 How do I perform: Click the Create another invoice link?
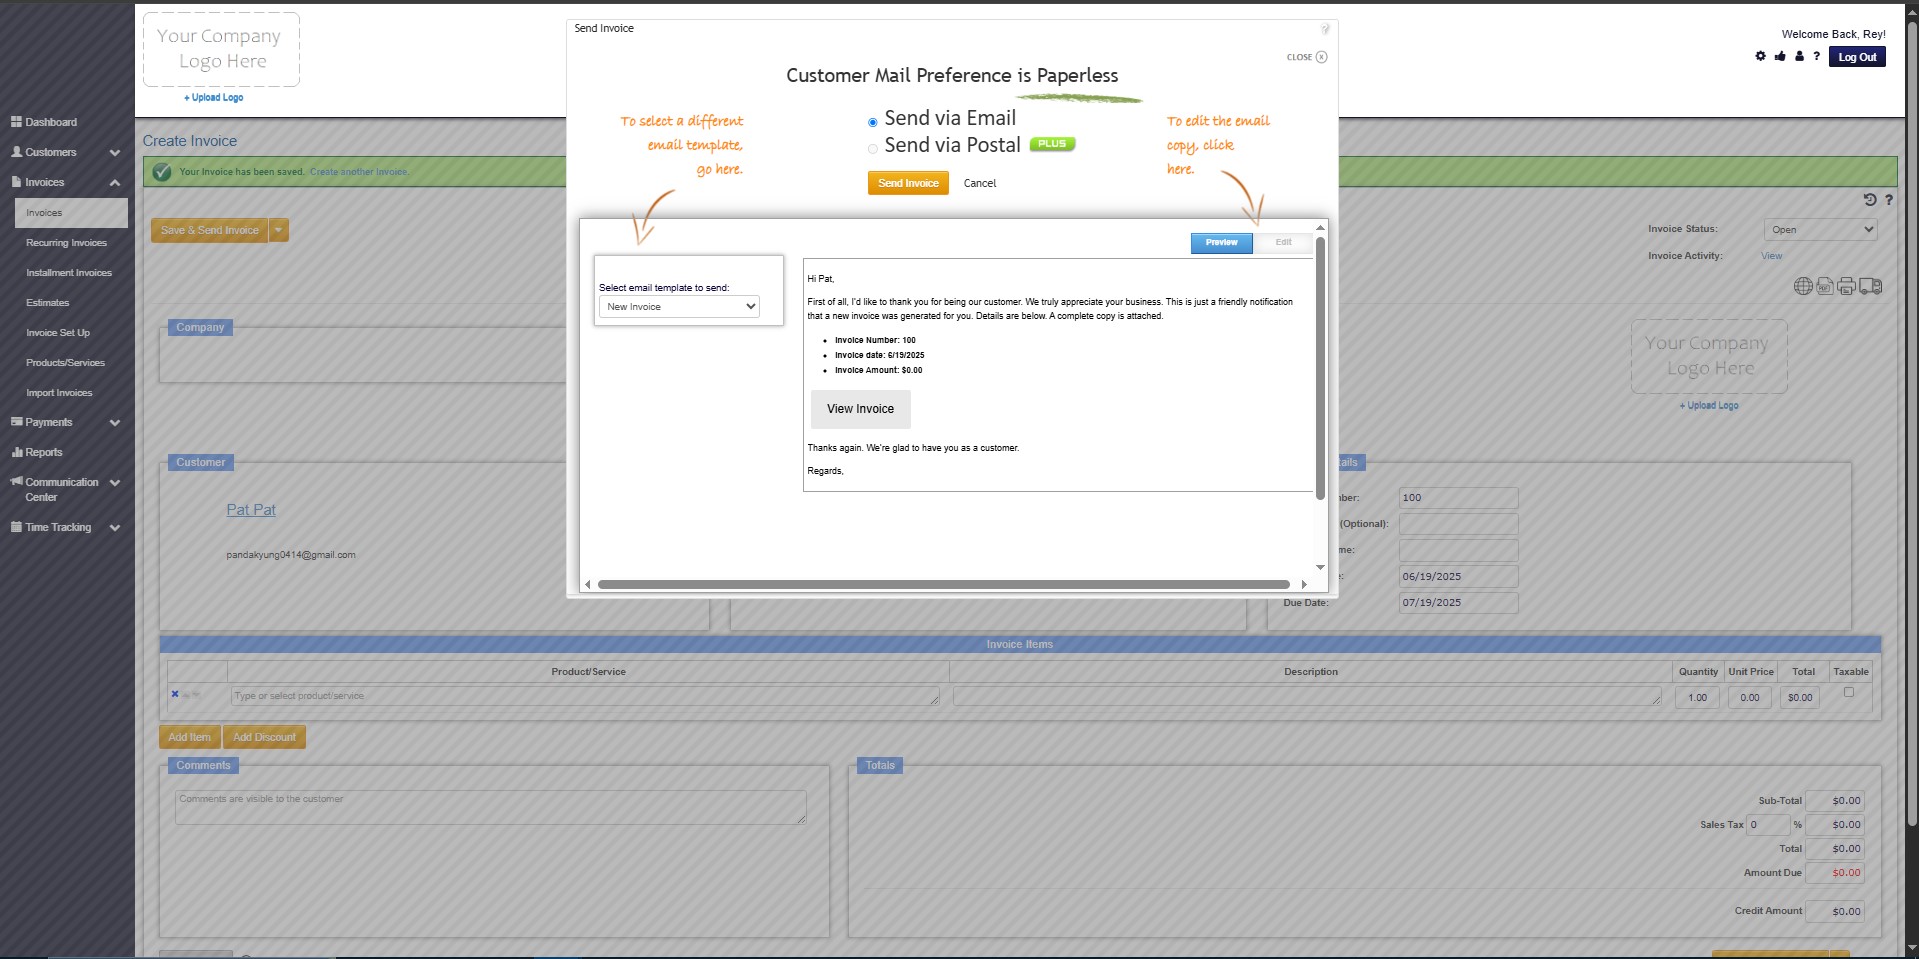tap(357, 171)
